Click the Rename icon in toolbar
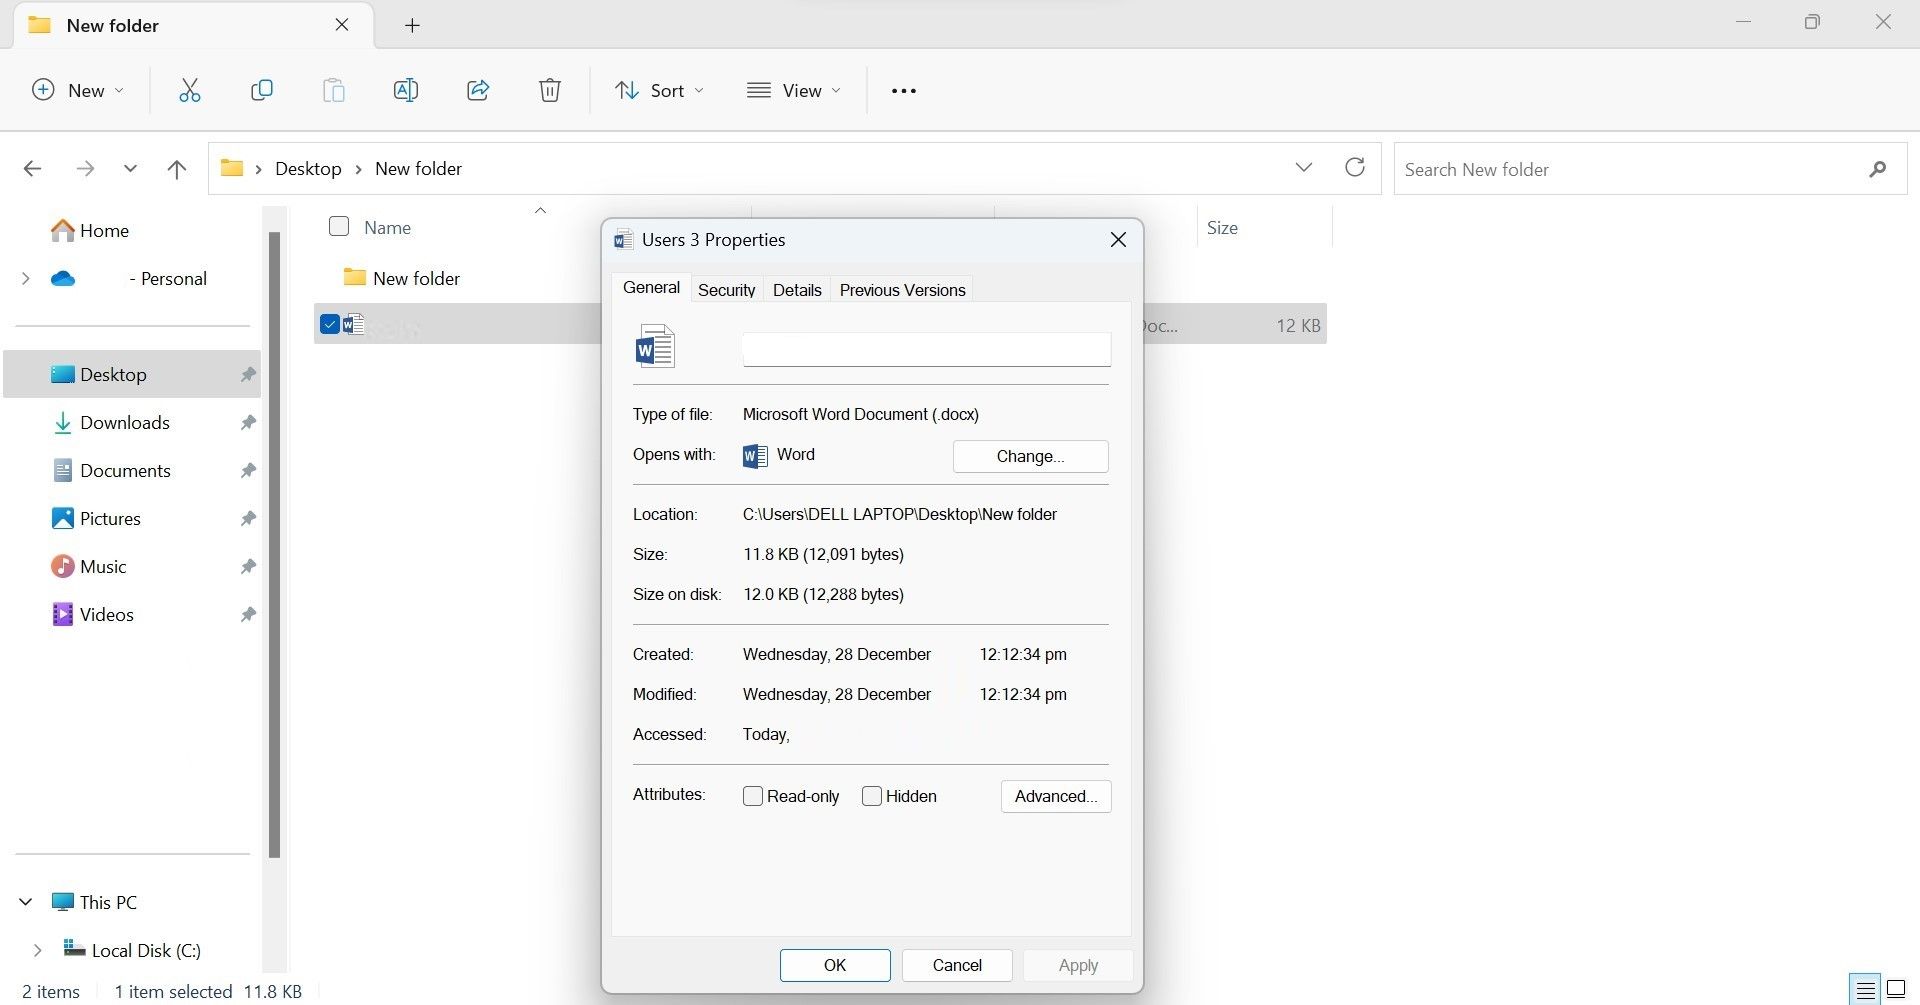Screen dimensions: 1920x1005 (406, 90)
